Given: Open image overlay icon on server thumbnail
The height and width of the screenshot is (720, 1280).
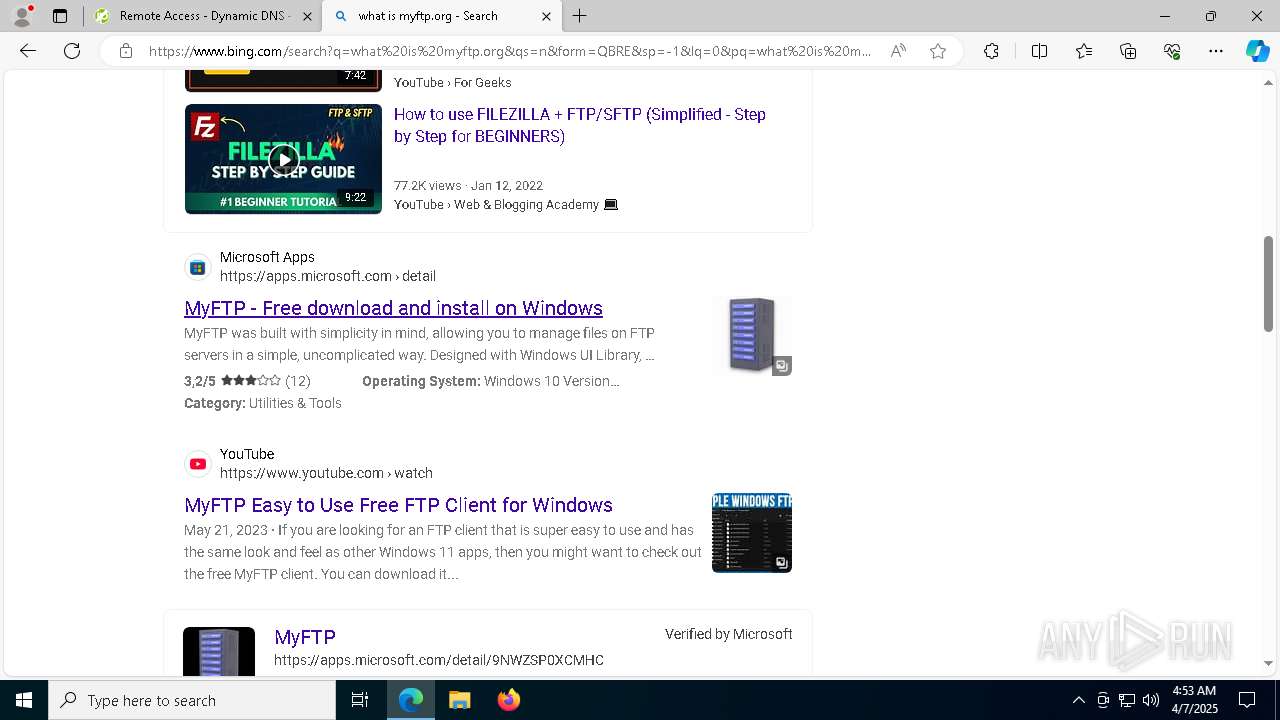Looking at the screenshot, I should [782, 366].
